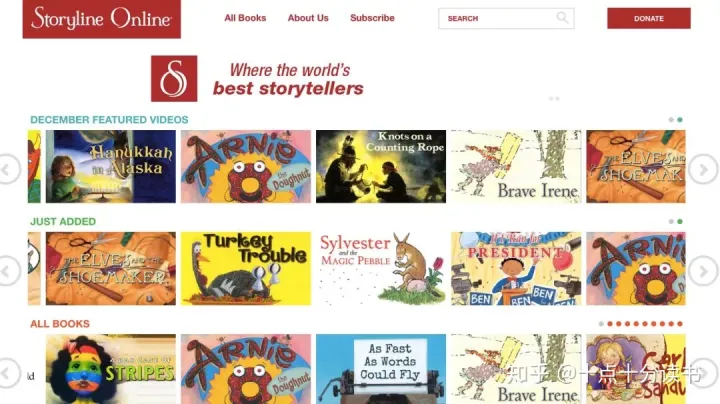Image resolution: width=720 pixels, height=404 pixels.
Task: Go back in December Featured Videos carousel
Action: pos(8,169)
